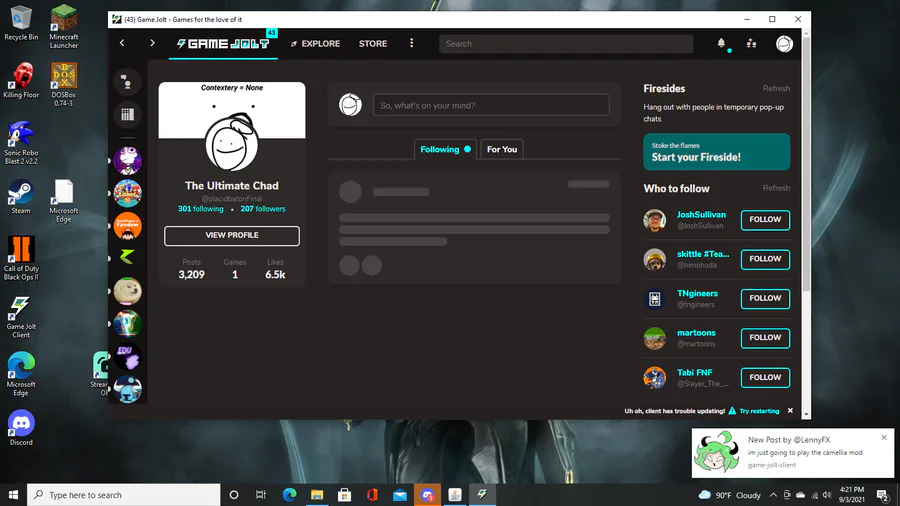
Task: Open JoshSullivan's profile name
Action: pos(701,215)
